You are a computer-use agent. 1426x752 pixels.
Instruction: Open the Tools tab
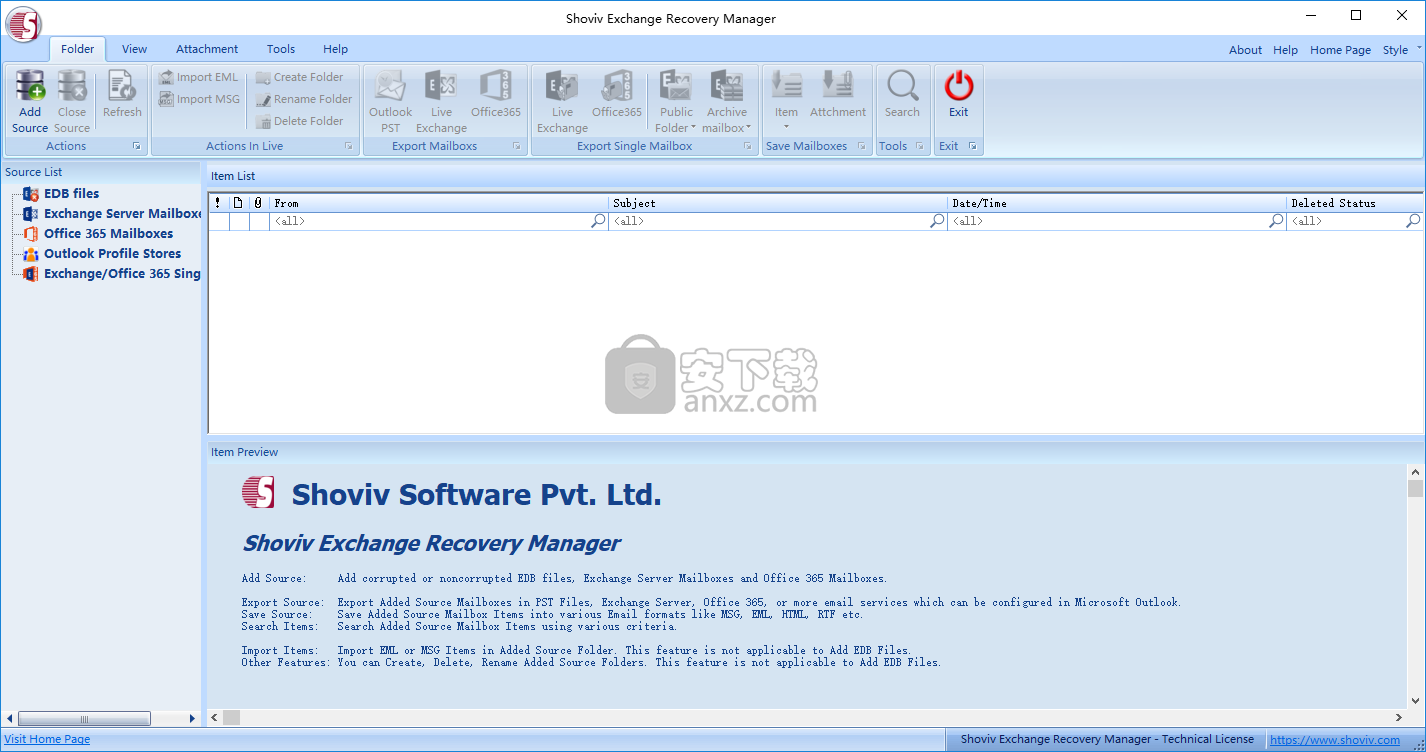click(x=281, y=49)
